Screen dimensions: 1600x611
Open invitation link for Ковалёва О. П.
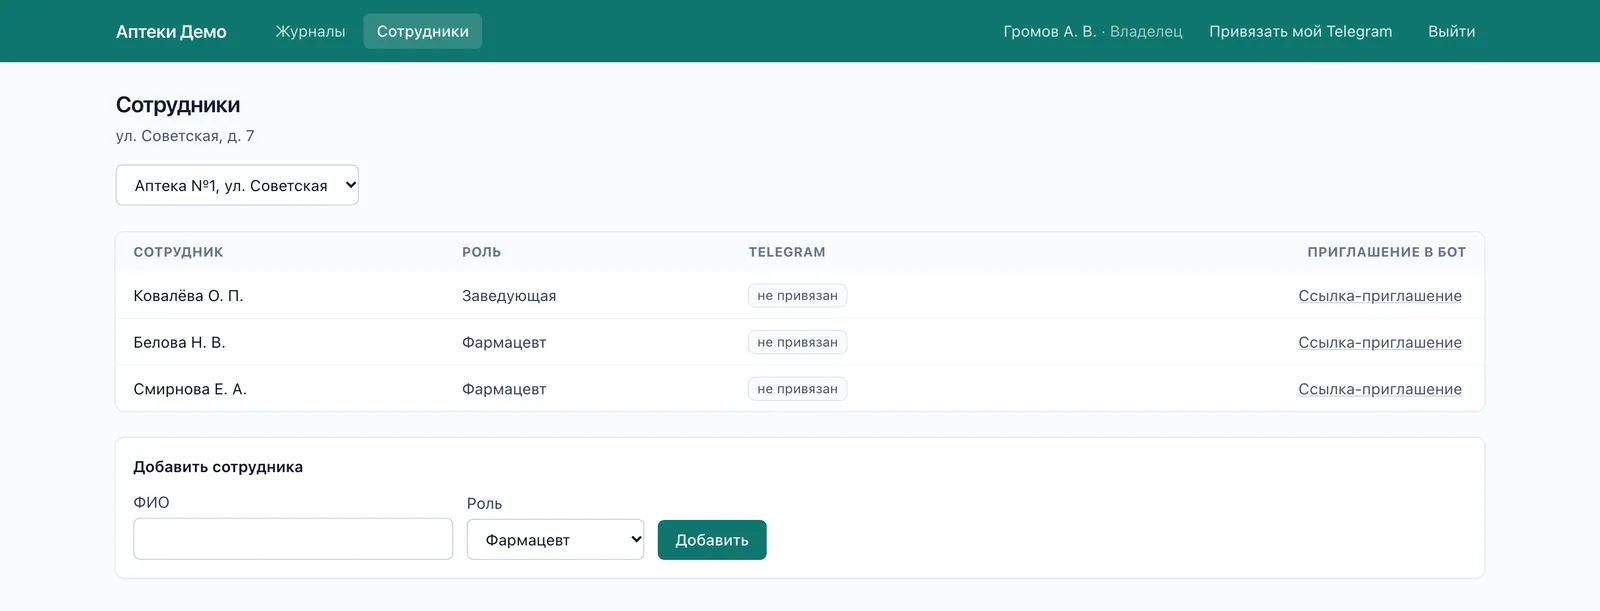[1380, 296]
